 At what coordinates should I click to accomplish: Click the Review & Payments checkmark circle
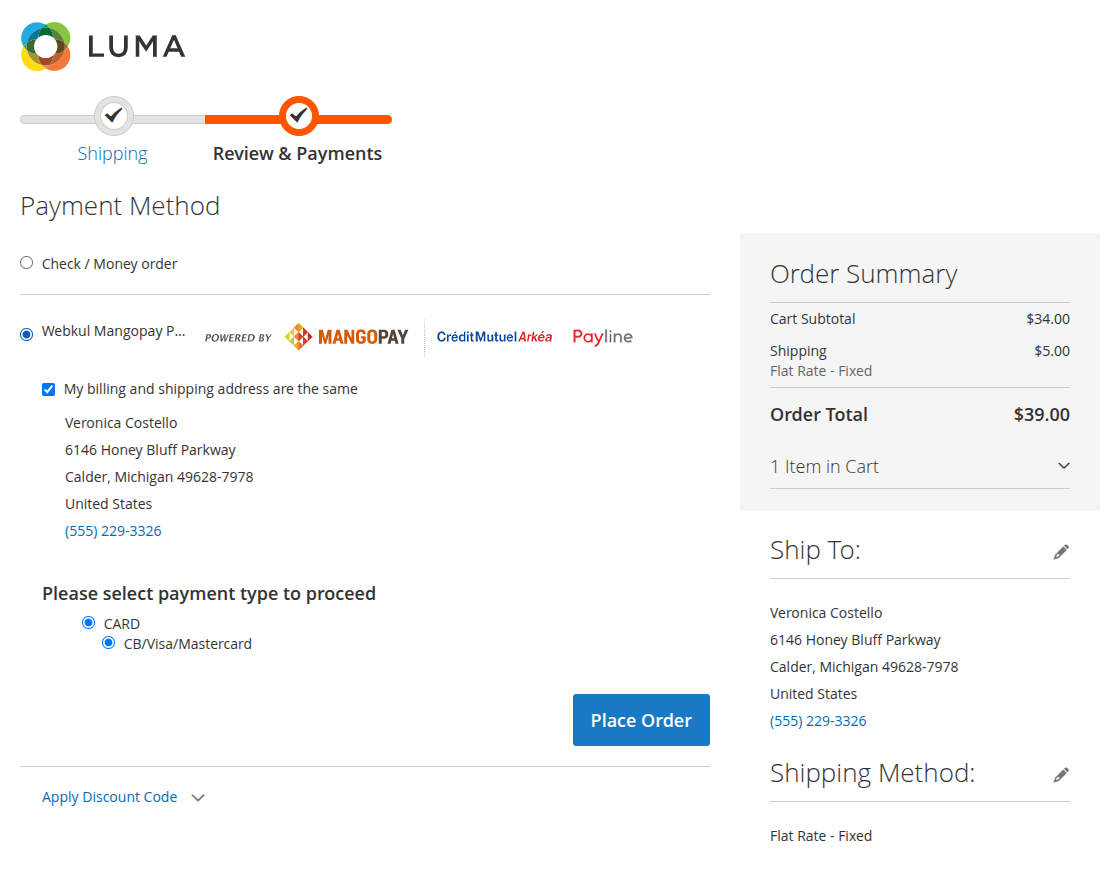pos(298,115)
